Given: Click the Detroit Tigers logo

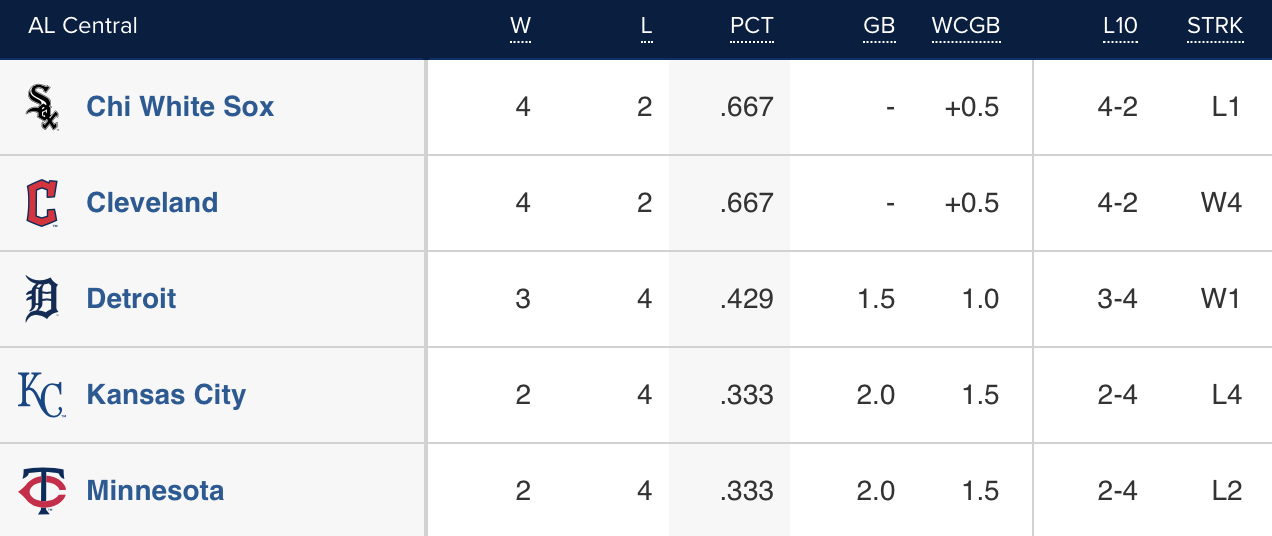Looking at the screenshot, I should (x=42, y=299).
